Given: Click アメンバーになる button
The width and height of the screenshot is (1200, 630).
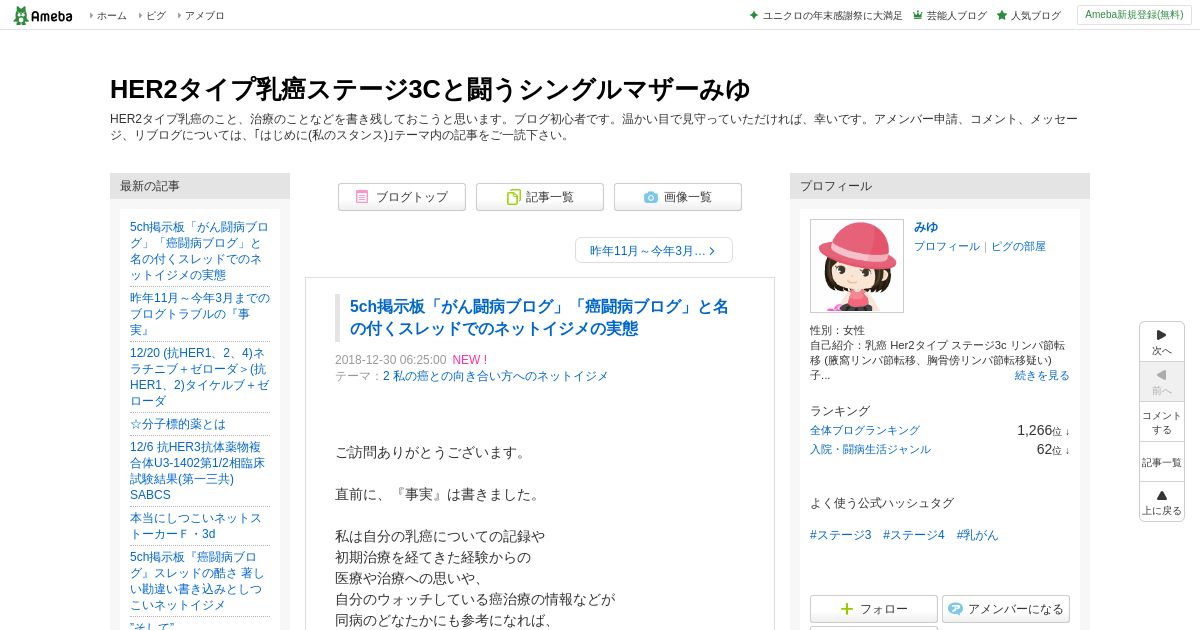Looking at the screenshot, I should (x=1006, y=609).
